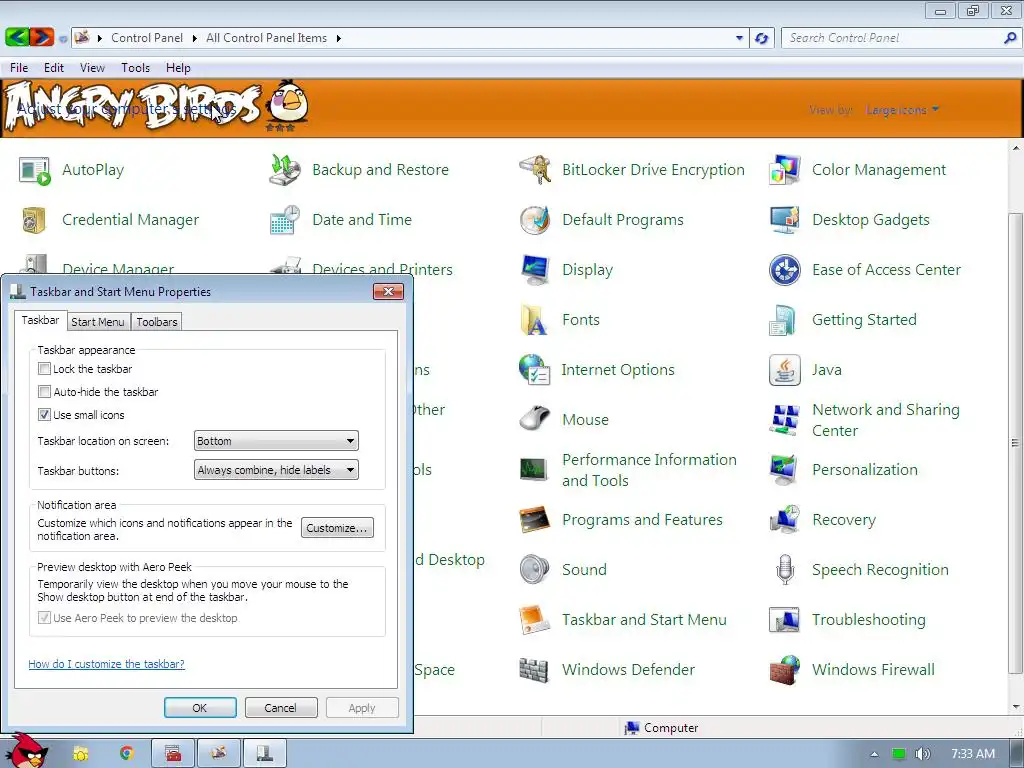Click the Sound speaker icon
This screenshot has height=768, width=1024.
click(x=535, y=569)
